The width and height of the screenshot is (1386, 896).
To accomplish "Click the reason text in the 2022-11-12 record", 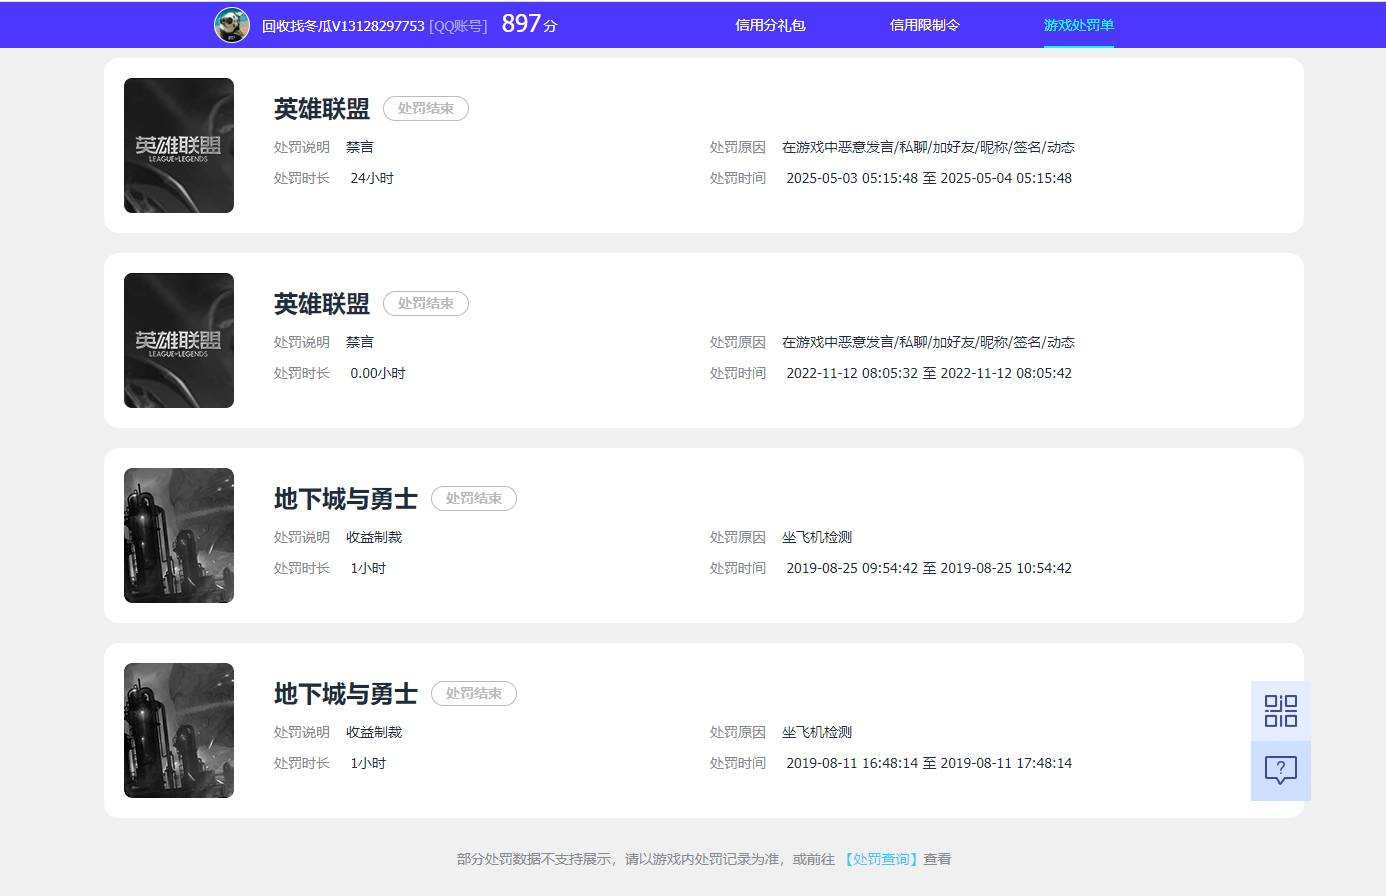I will click(x=928, y=342).
